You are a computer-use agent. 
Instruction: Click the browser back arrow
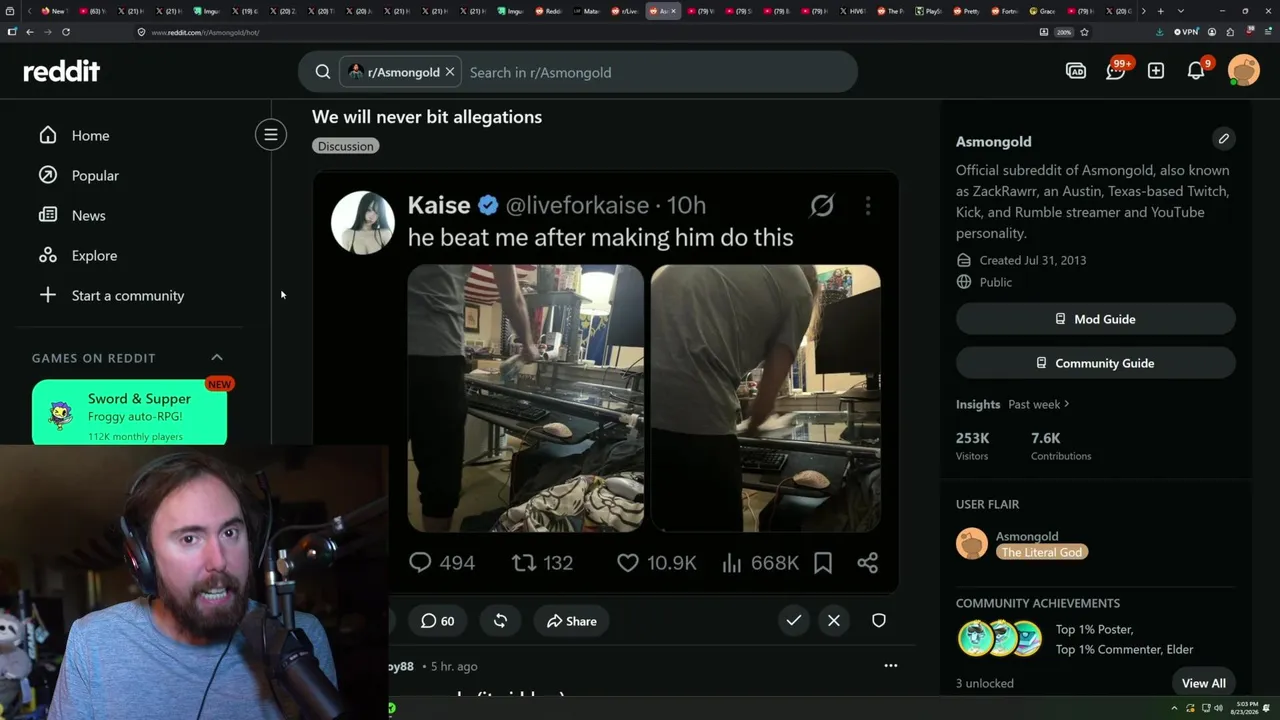pyautogui.click(x=30, y=32)
